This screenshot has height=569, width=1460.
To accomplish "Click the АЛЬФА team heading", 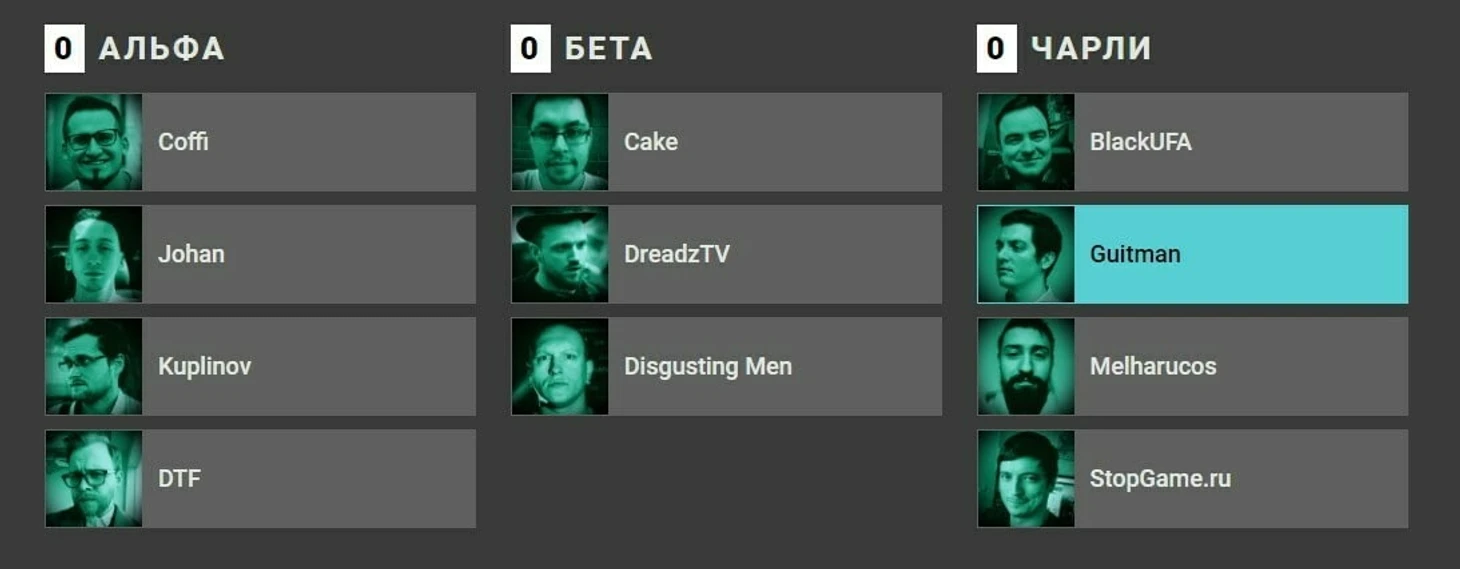I will point(161,49).
